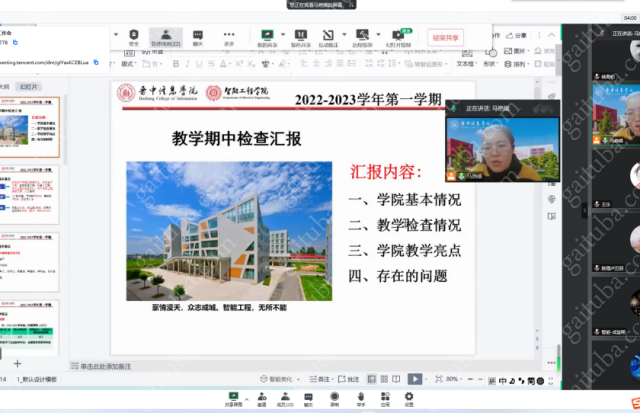Click the zoom out minus button
This screenshot has width=640, height=413.
coord(470,379)
